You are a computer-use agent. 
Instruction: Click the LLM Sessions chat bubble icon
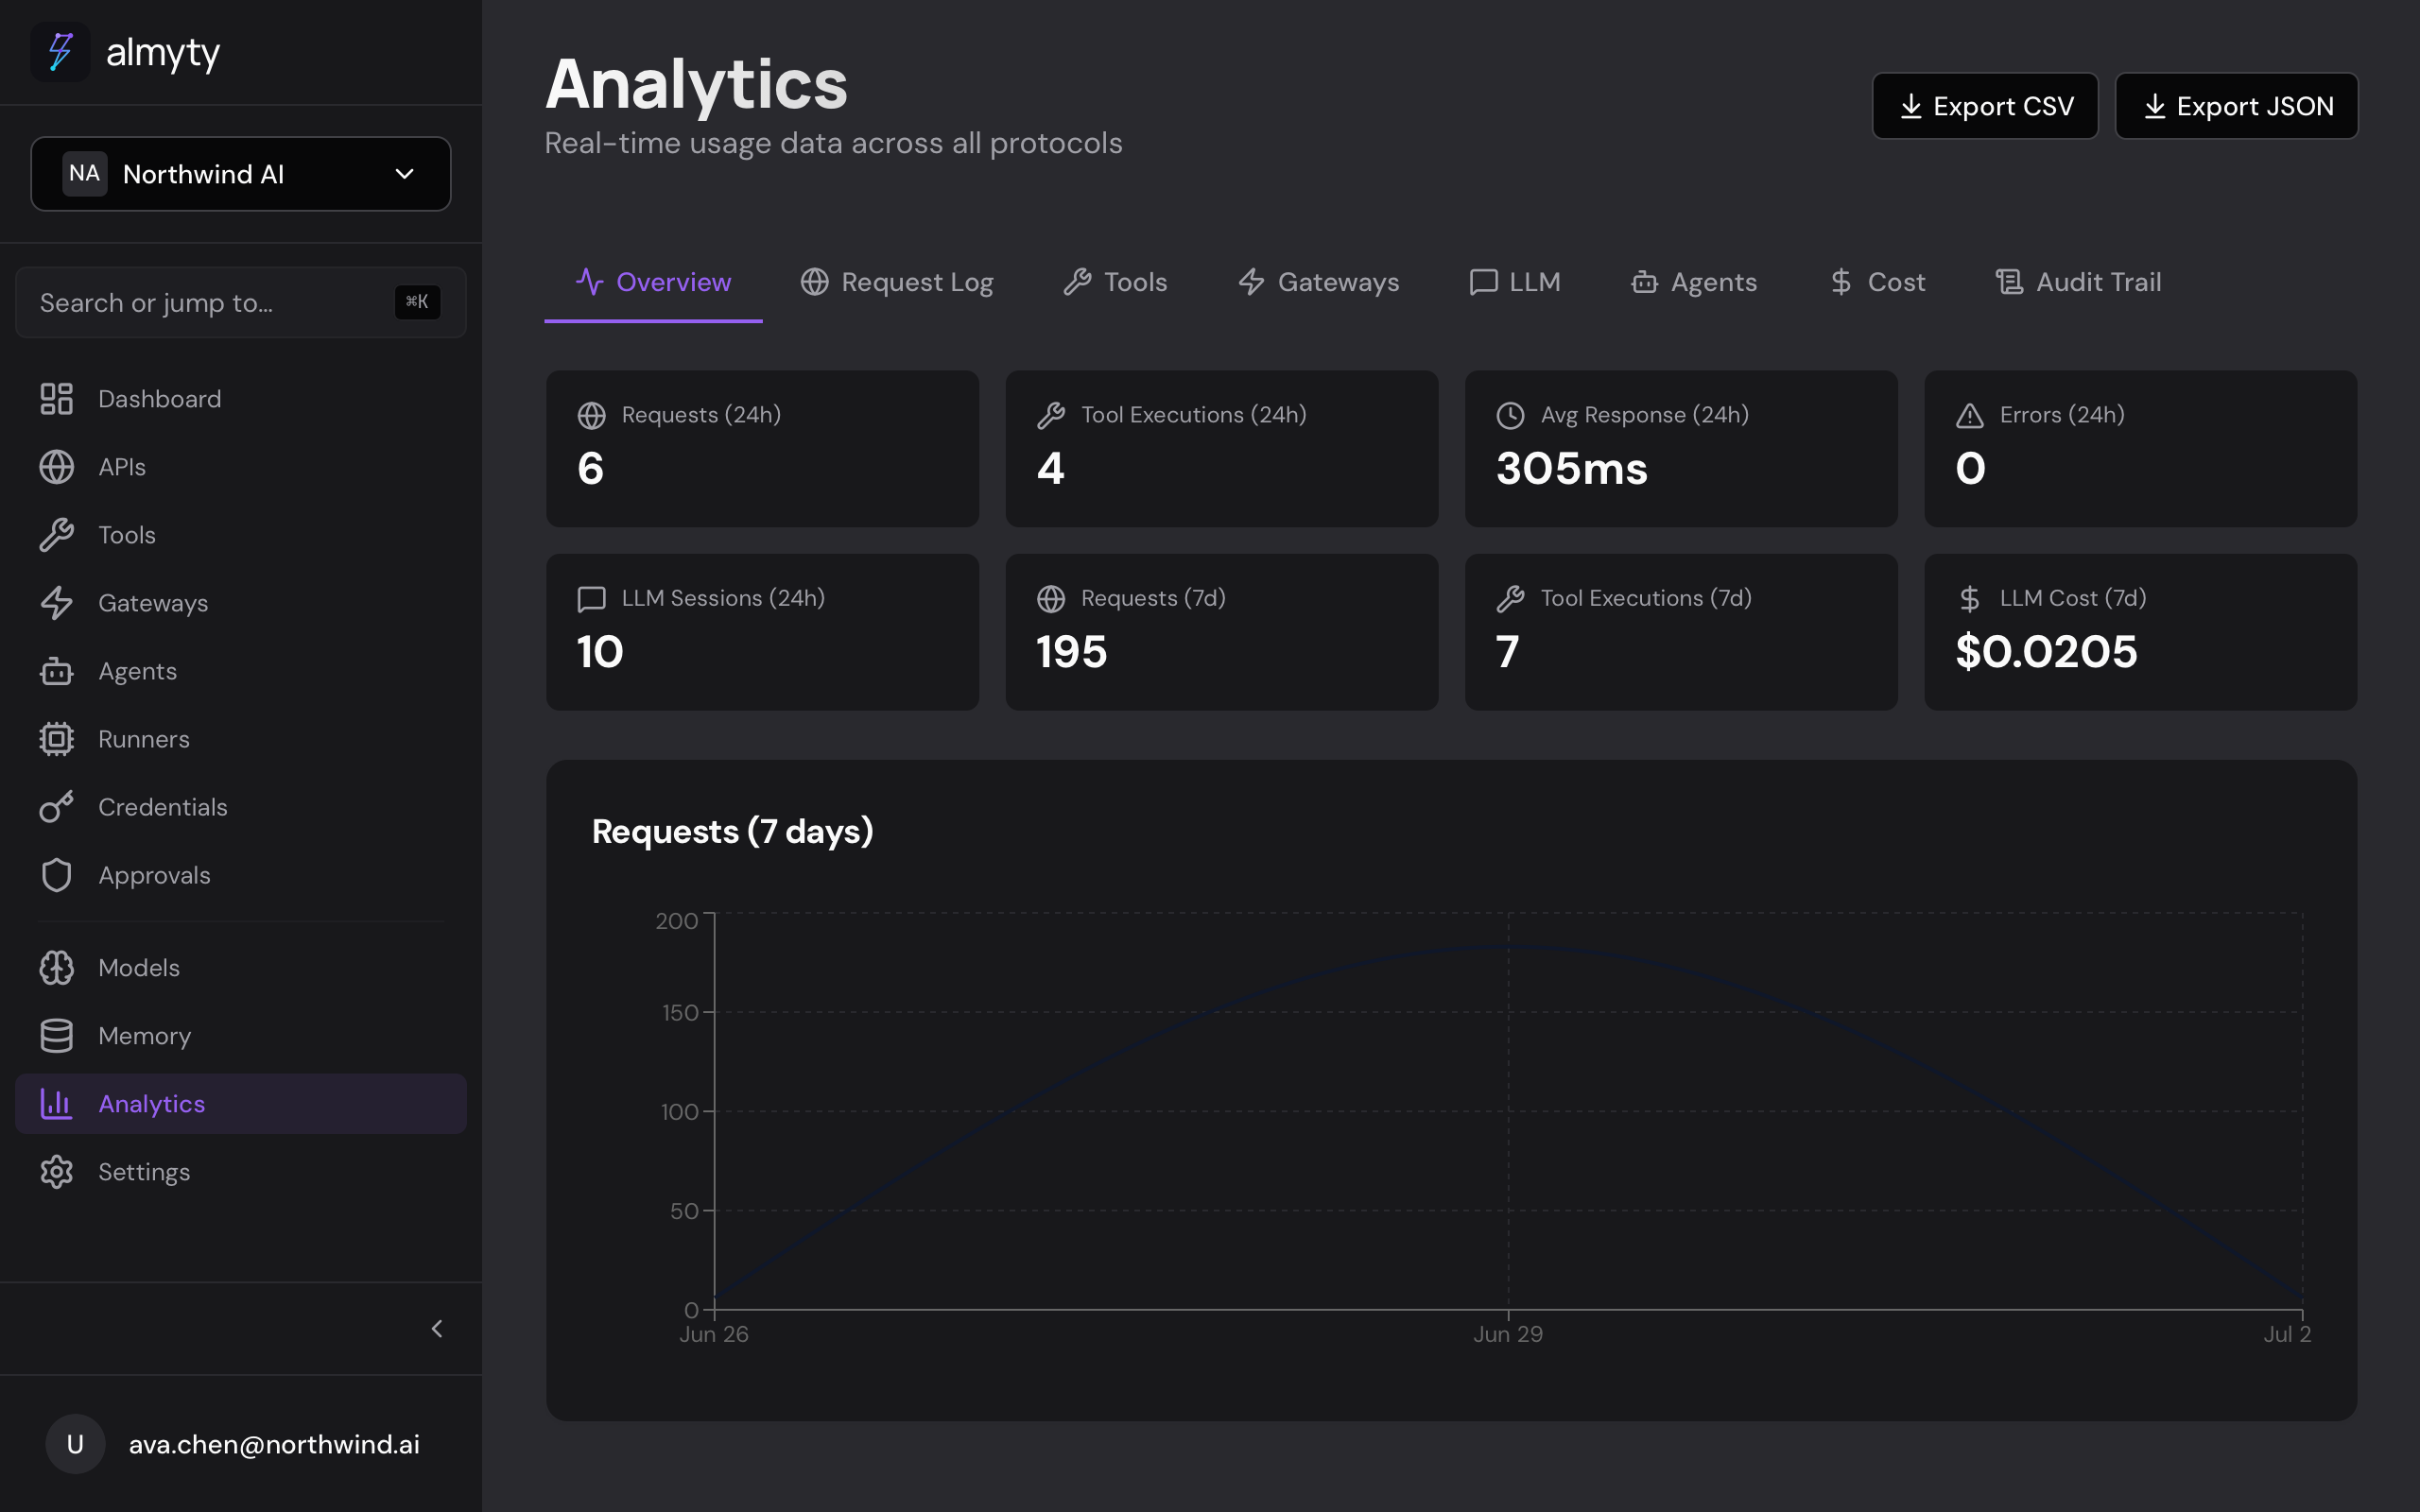click(x=592, y=599)
